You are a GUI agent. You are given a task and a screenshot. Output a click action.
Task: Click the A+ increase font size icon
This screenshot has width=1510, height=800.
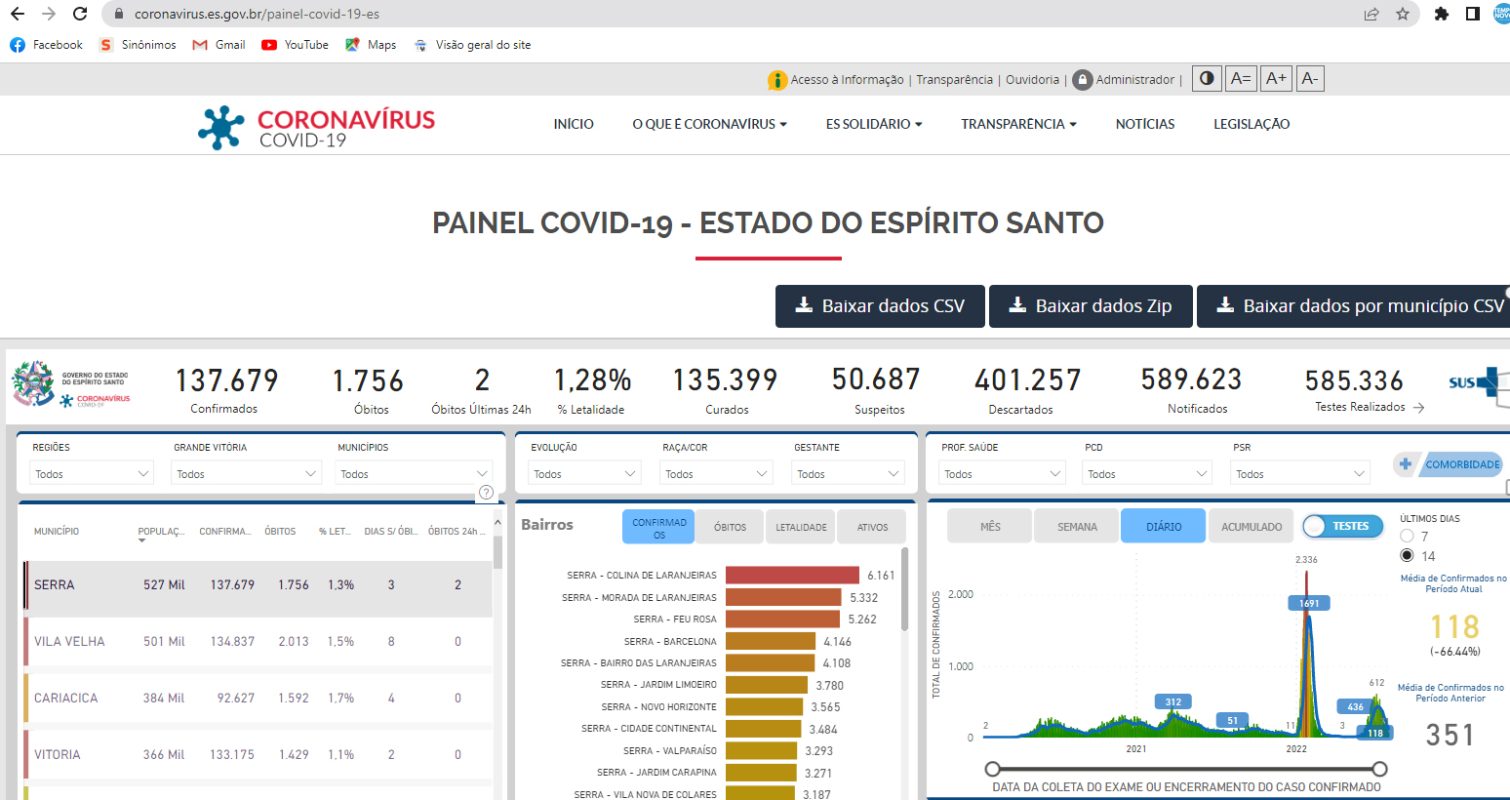click(1275, 79)
